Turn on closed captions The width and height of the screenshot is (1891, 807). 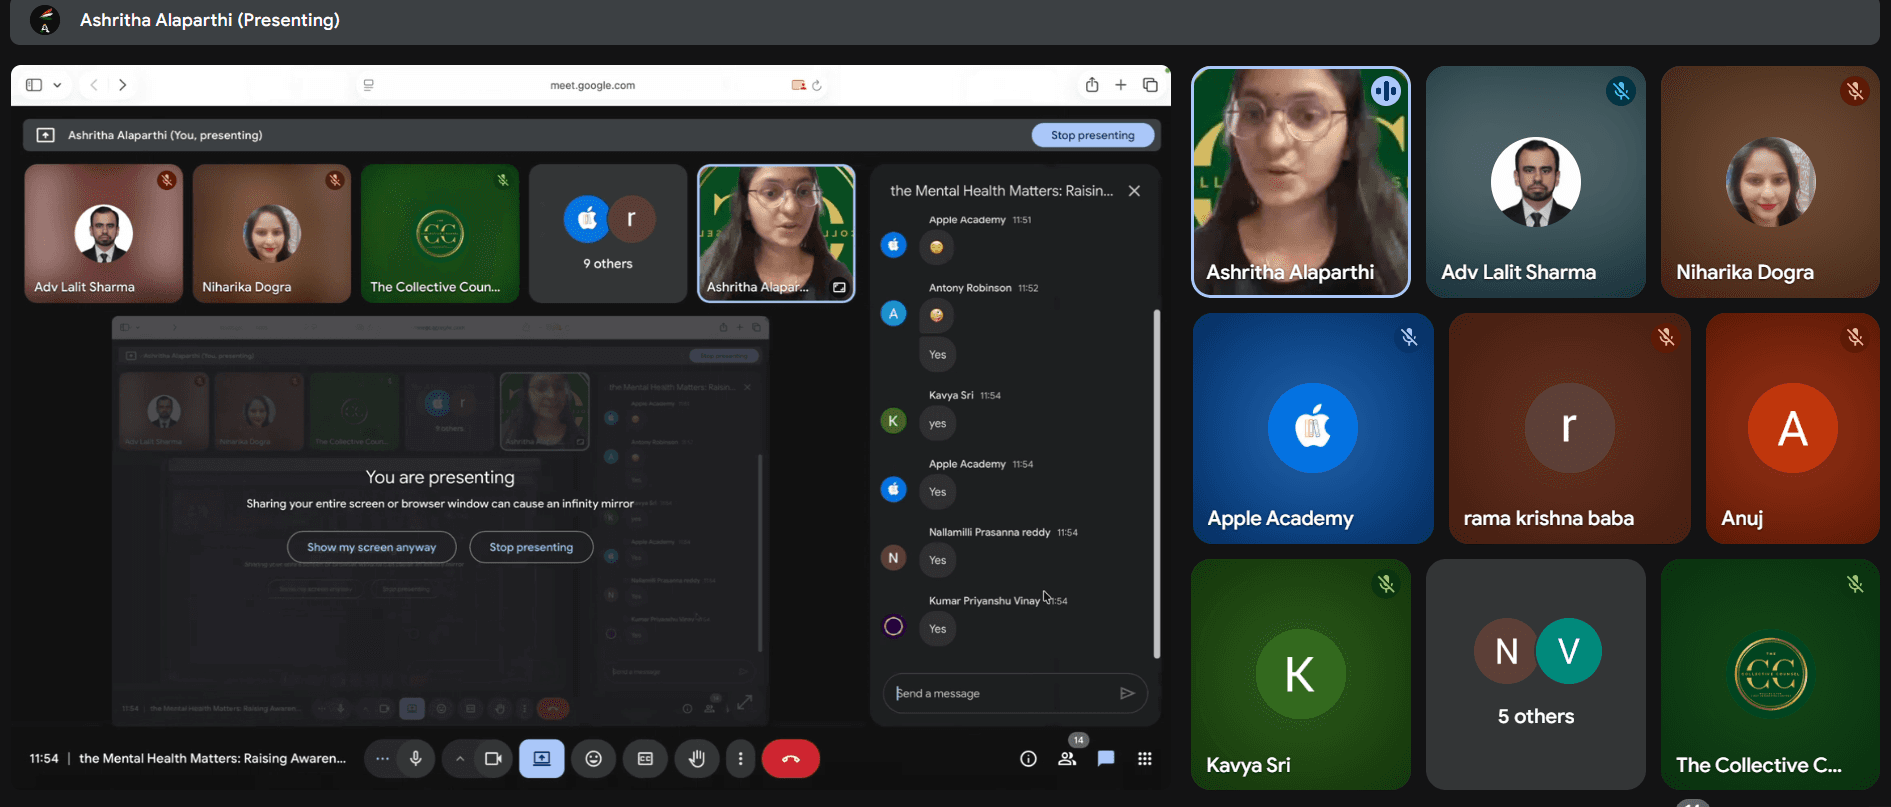point(645,759)
